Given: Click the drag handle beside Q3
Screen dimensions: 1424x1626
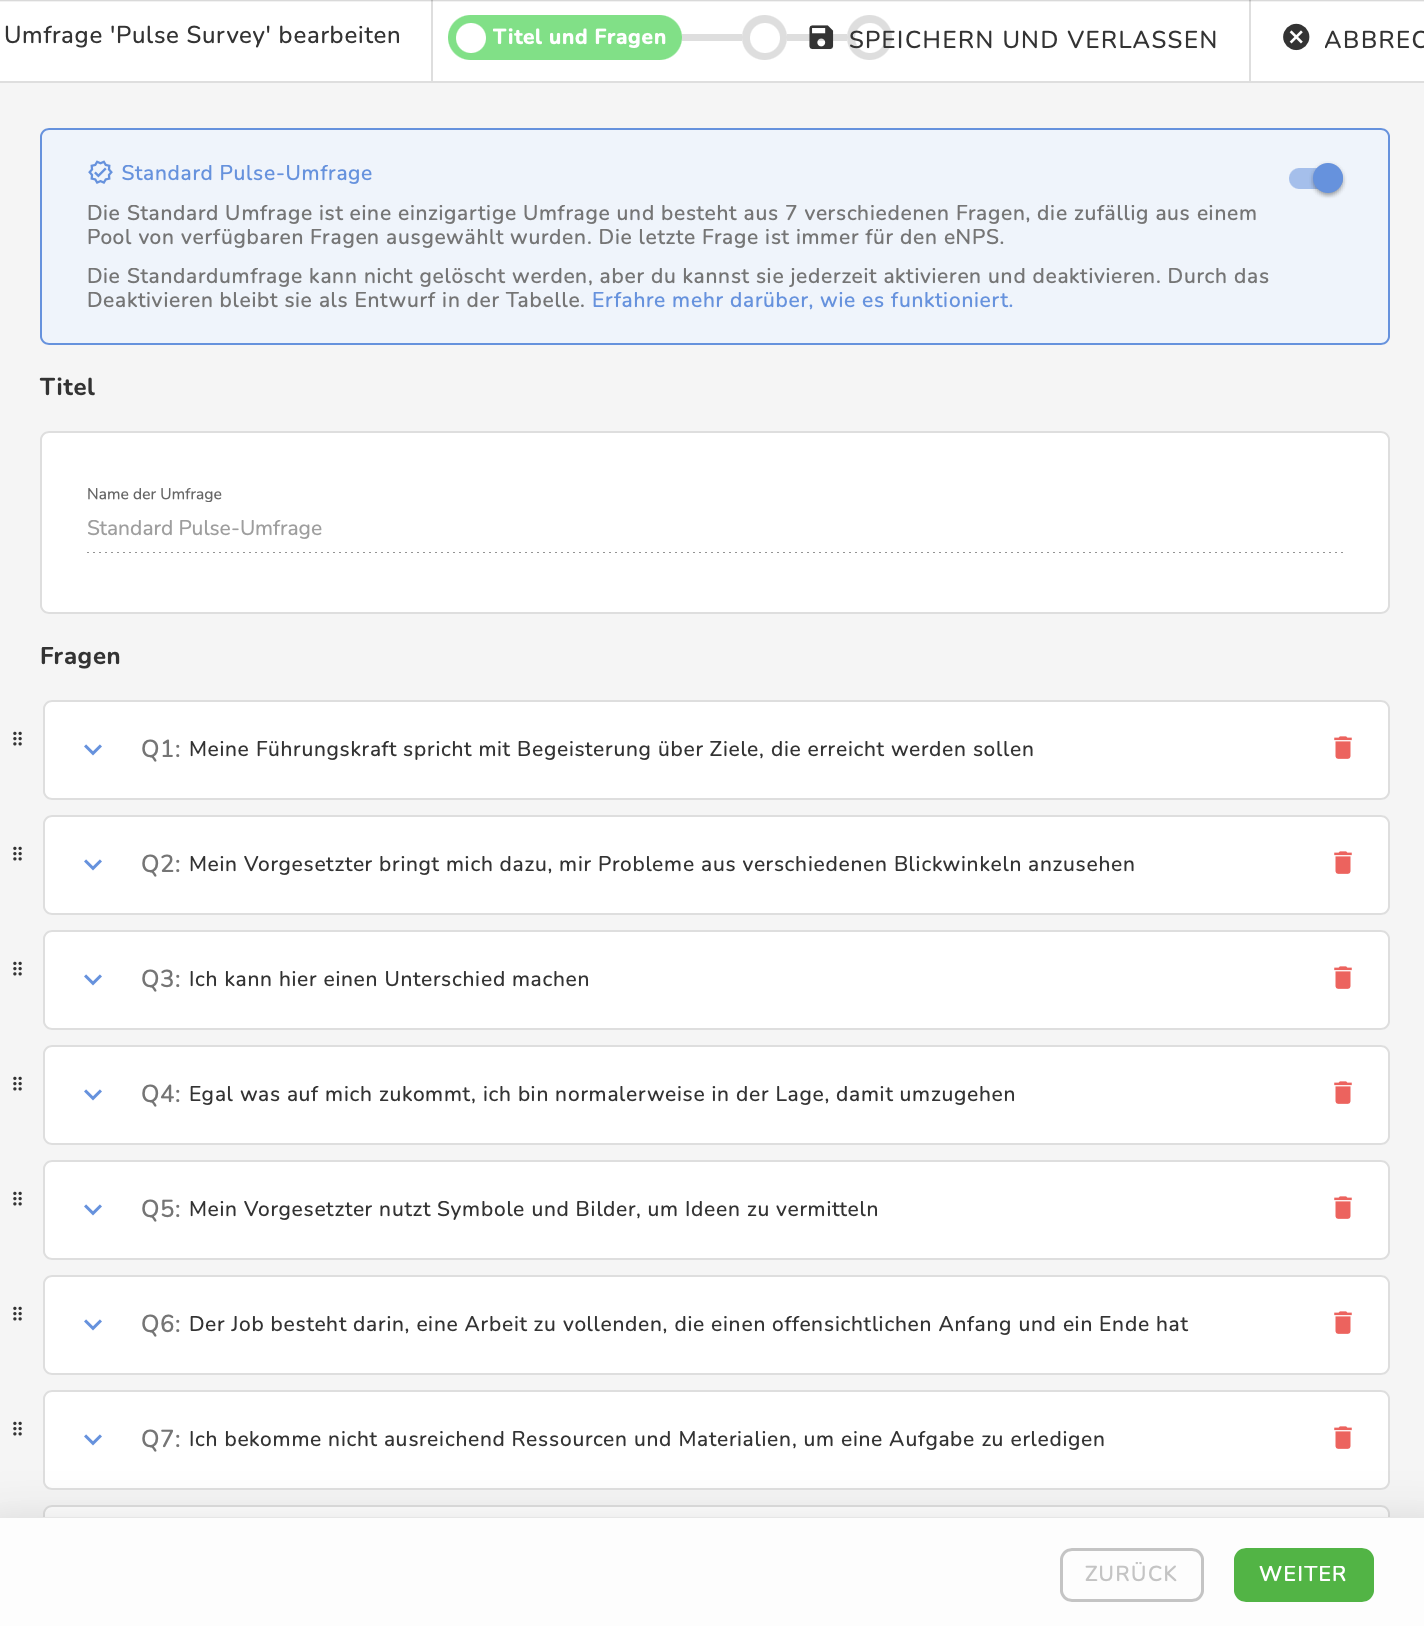Looking at the screenshot, I should pos(17,969).
